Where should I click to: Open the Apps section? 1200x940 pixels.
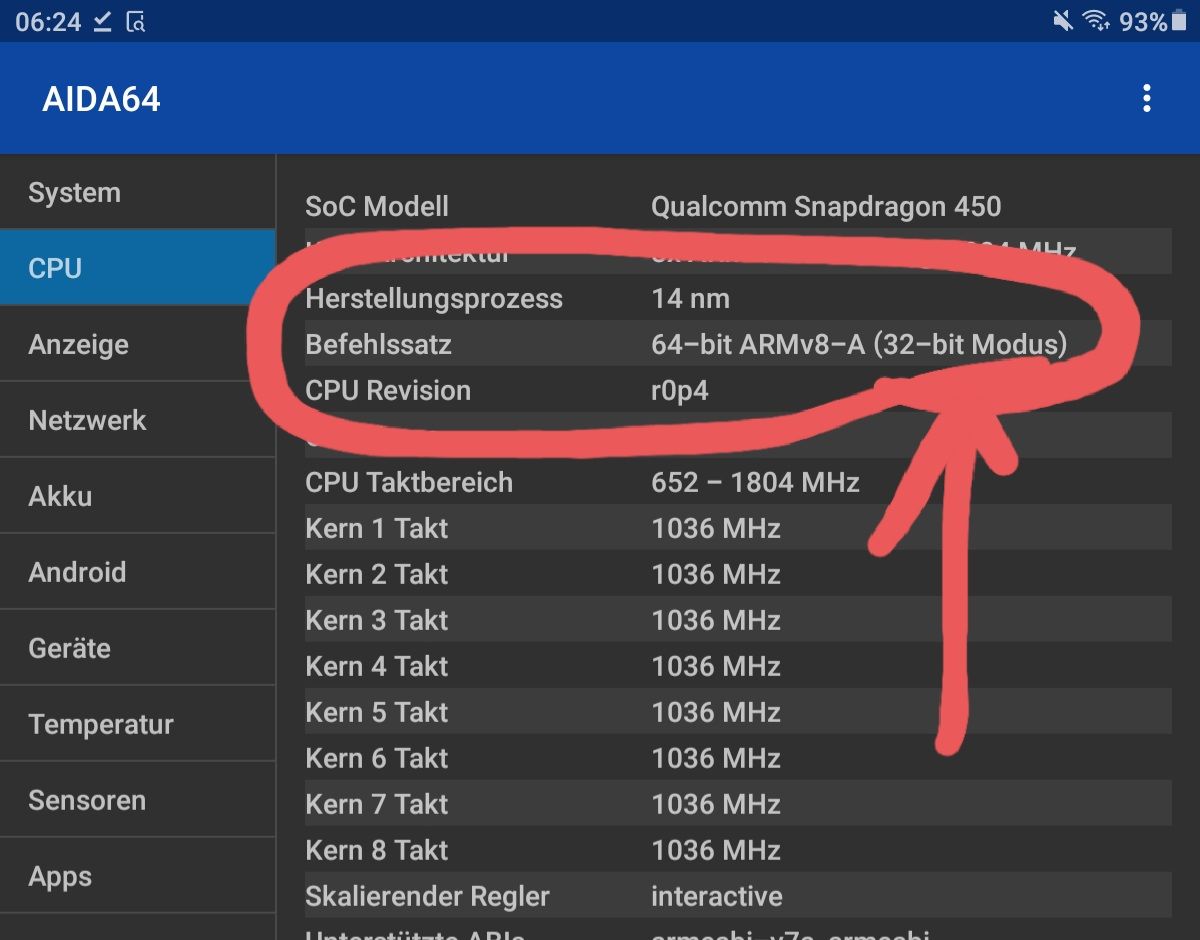point(138,876)
